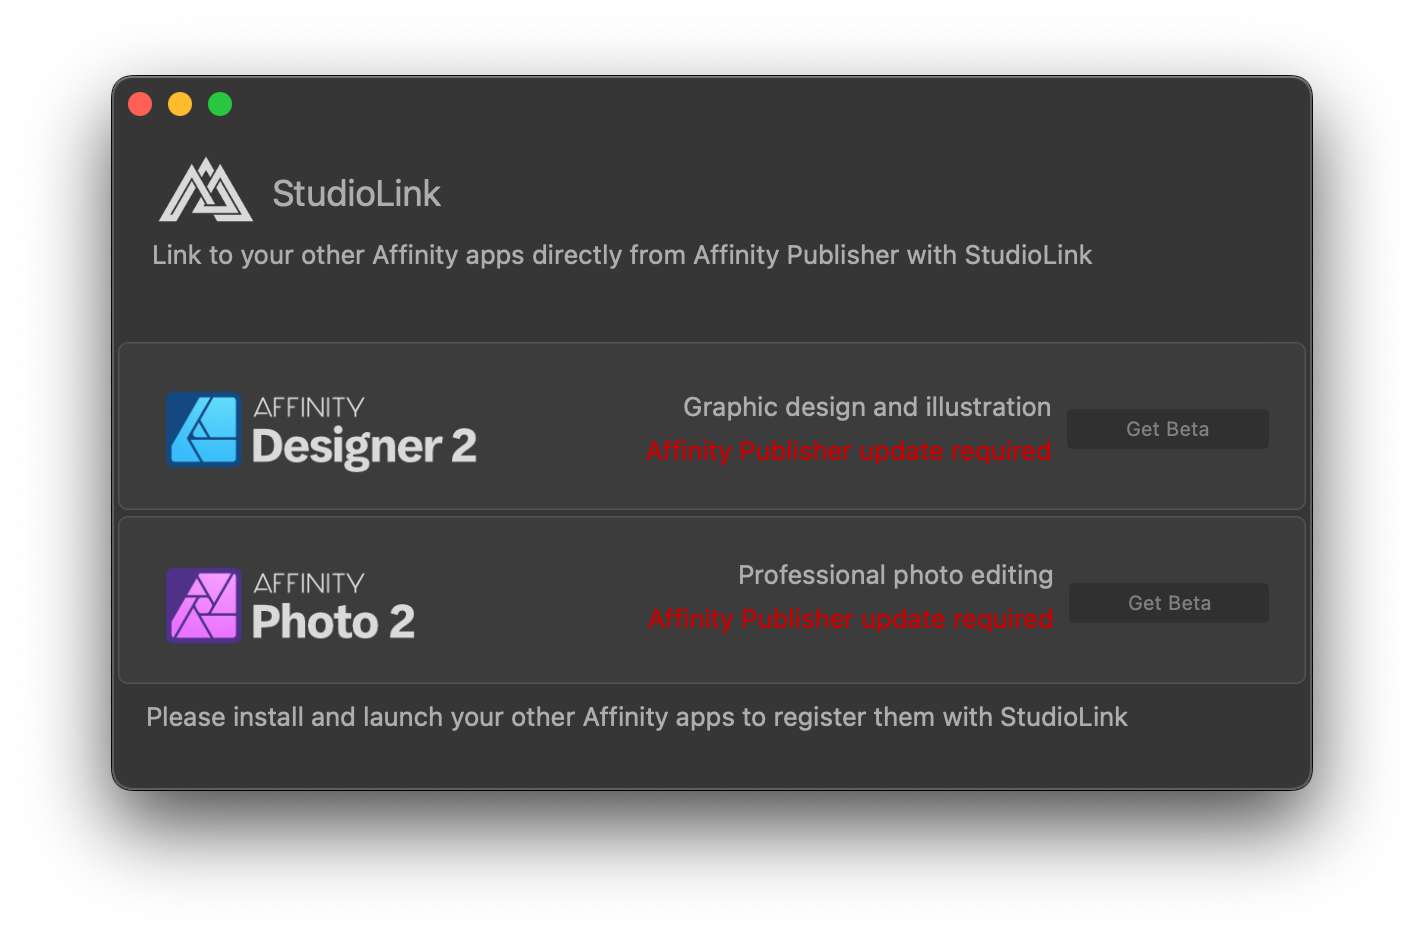Click the Affinity Designer 2 app icon
This screenshot has height=938, width=1424.
pyautogui.click(x=204, y=429)
